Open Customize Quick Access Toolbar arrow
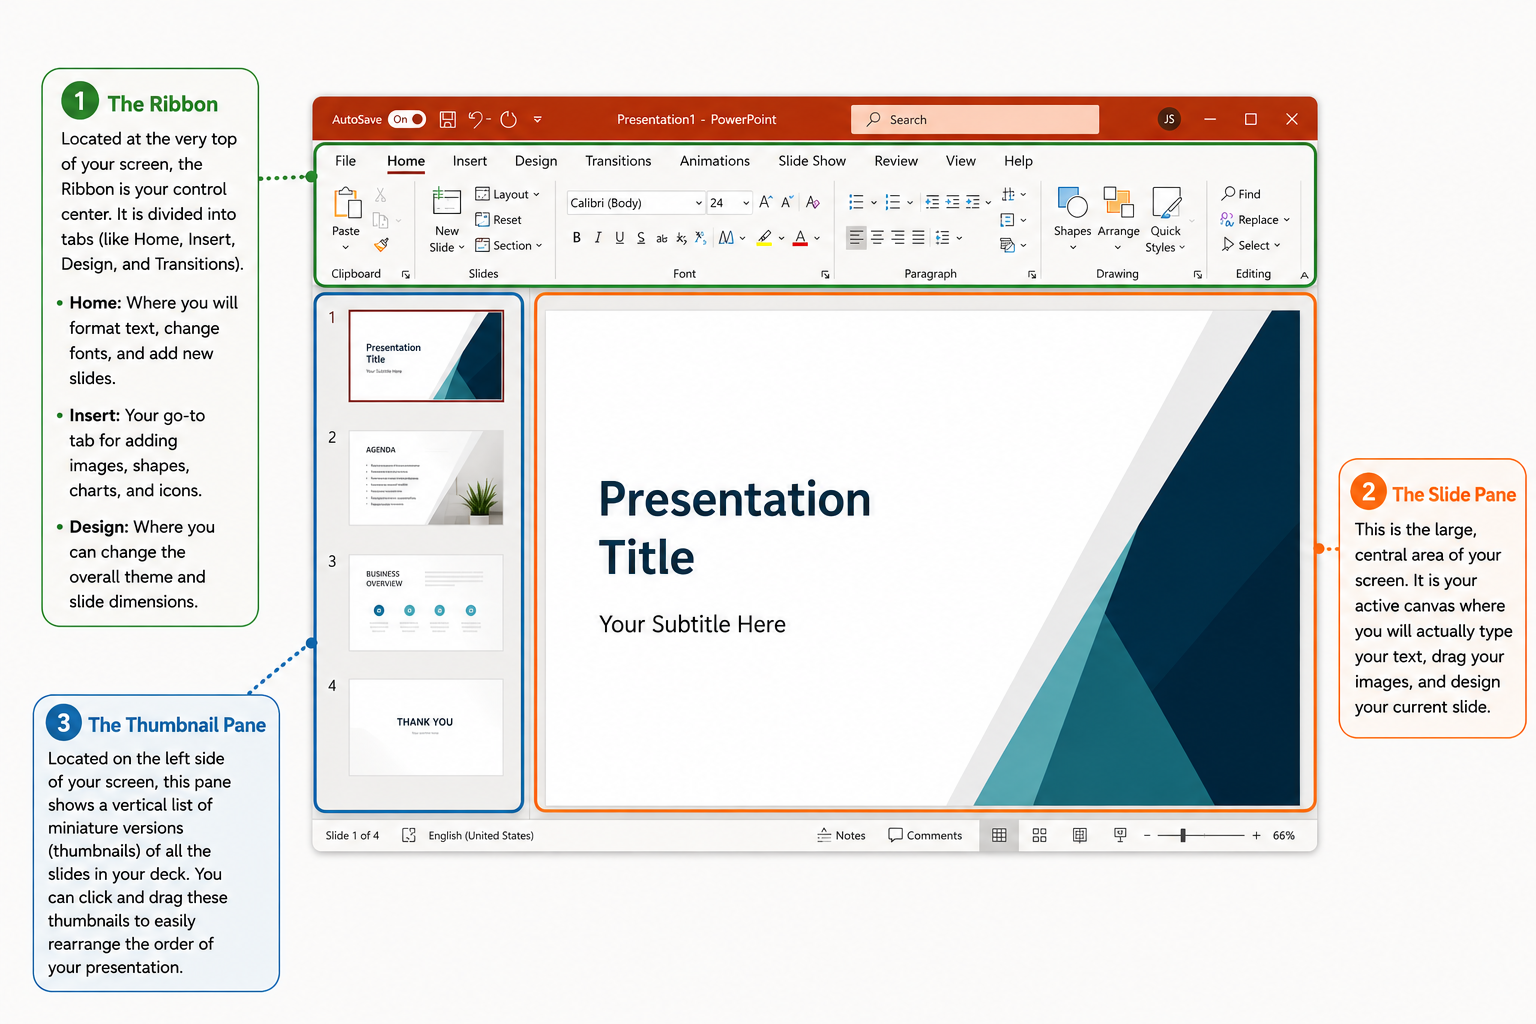Viewport: 1536px width, 1024px height. coord(538,119)
